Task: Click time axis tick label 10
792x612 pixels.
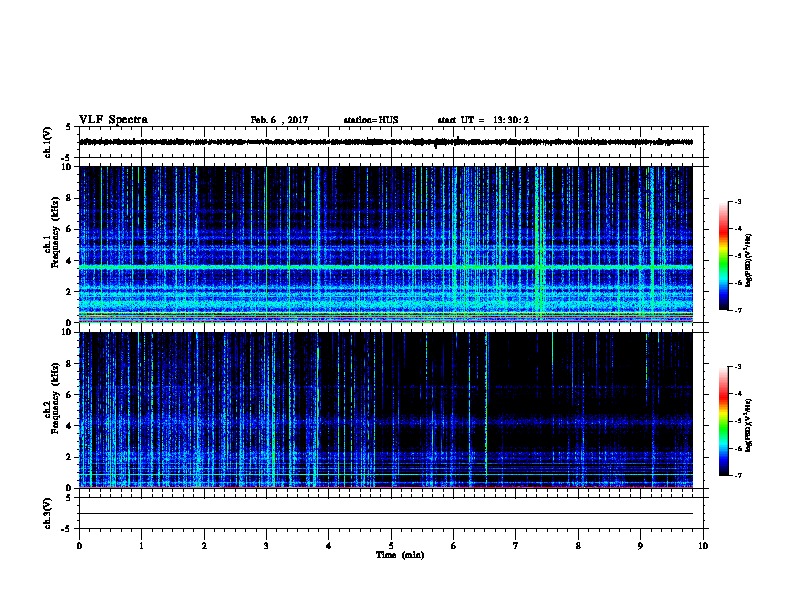Action: coord(703,545)
